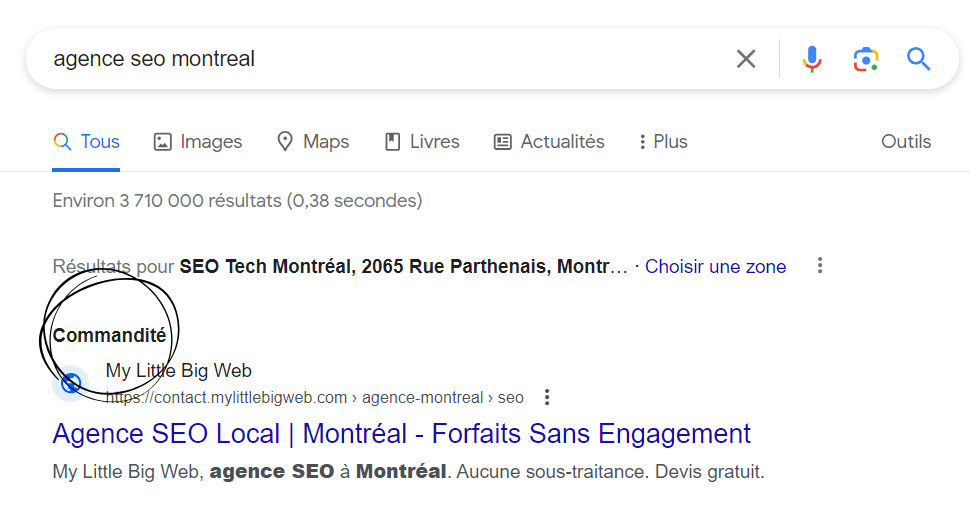Open the Agence SEO Local title link
The height and width of the screenshot is (528, 970).
tap(401, 434)
